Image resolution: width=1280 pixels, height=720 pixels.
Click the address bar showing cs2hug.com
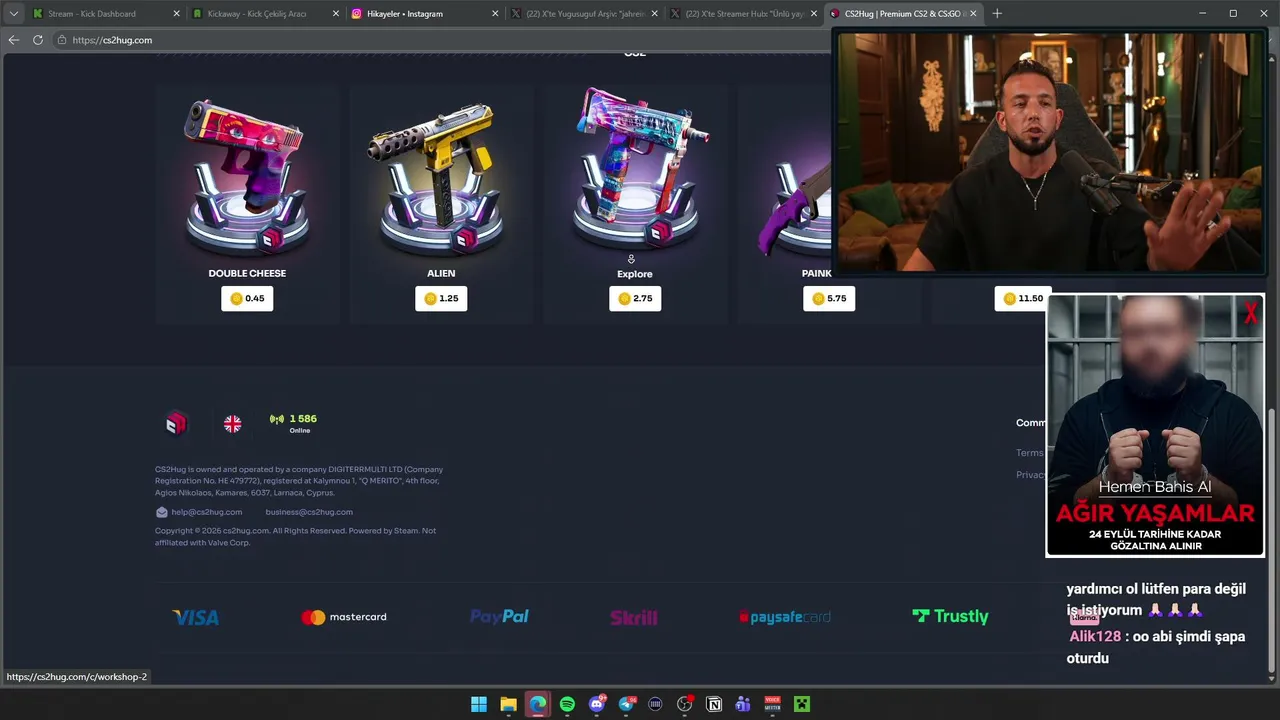coord(440,40)
